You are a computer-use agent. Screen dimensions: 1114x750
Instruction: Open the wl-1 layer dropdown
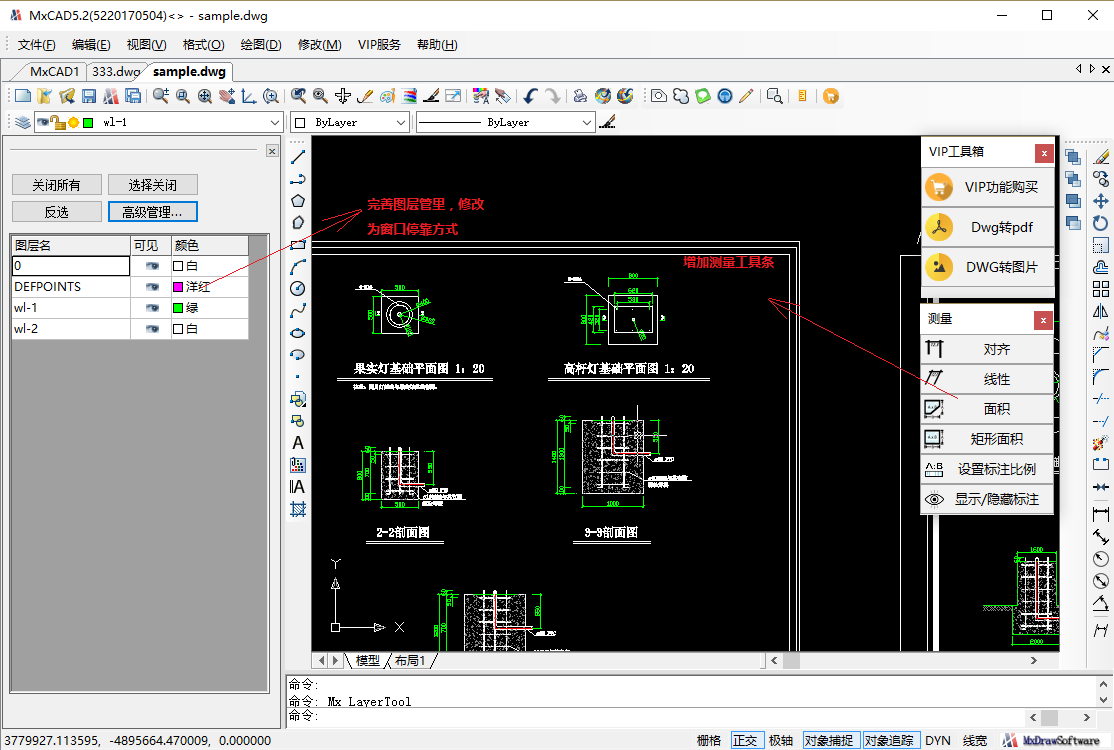pyautogui.click(x=275, y=122)
